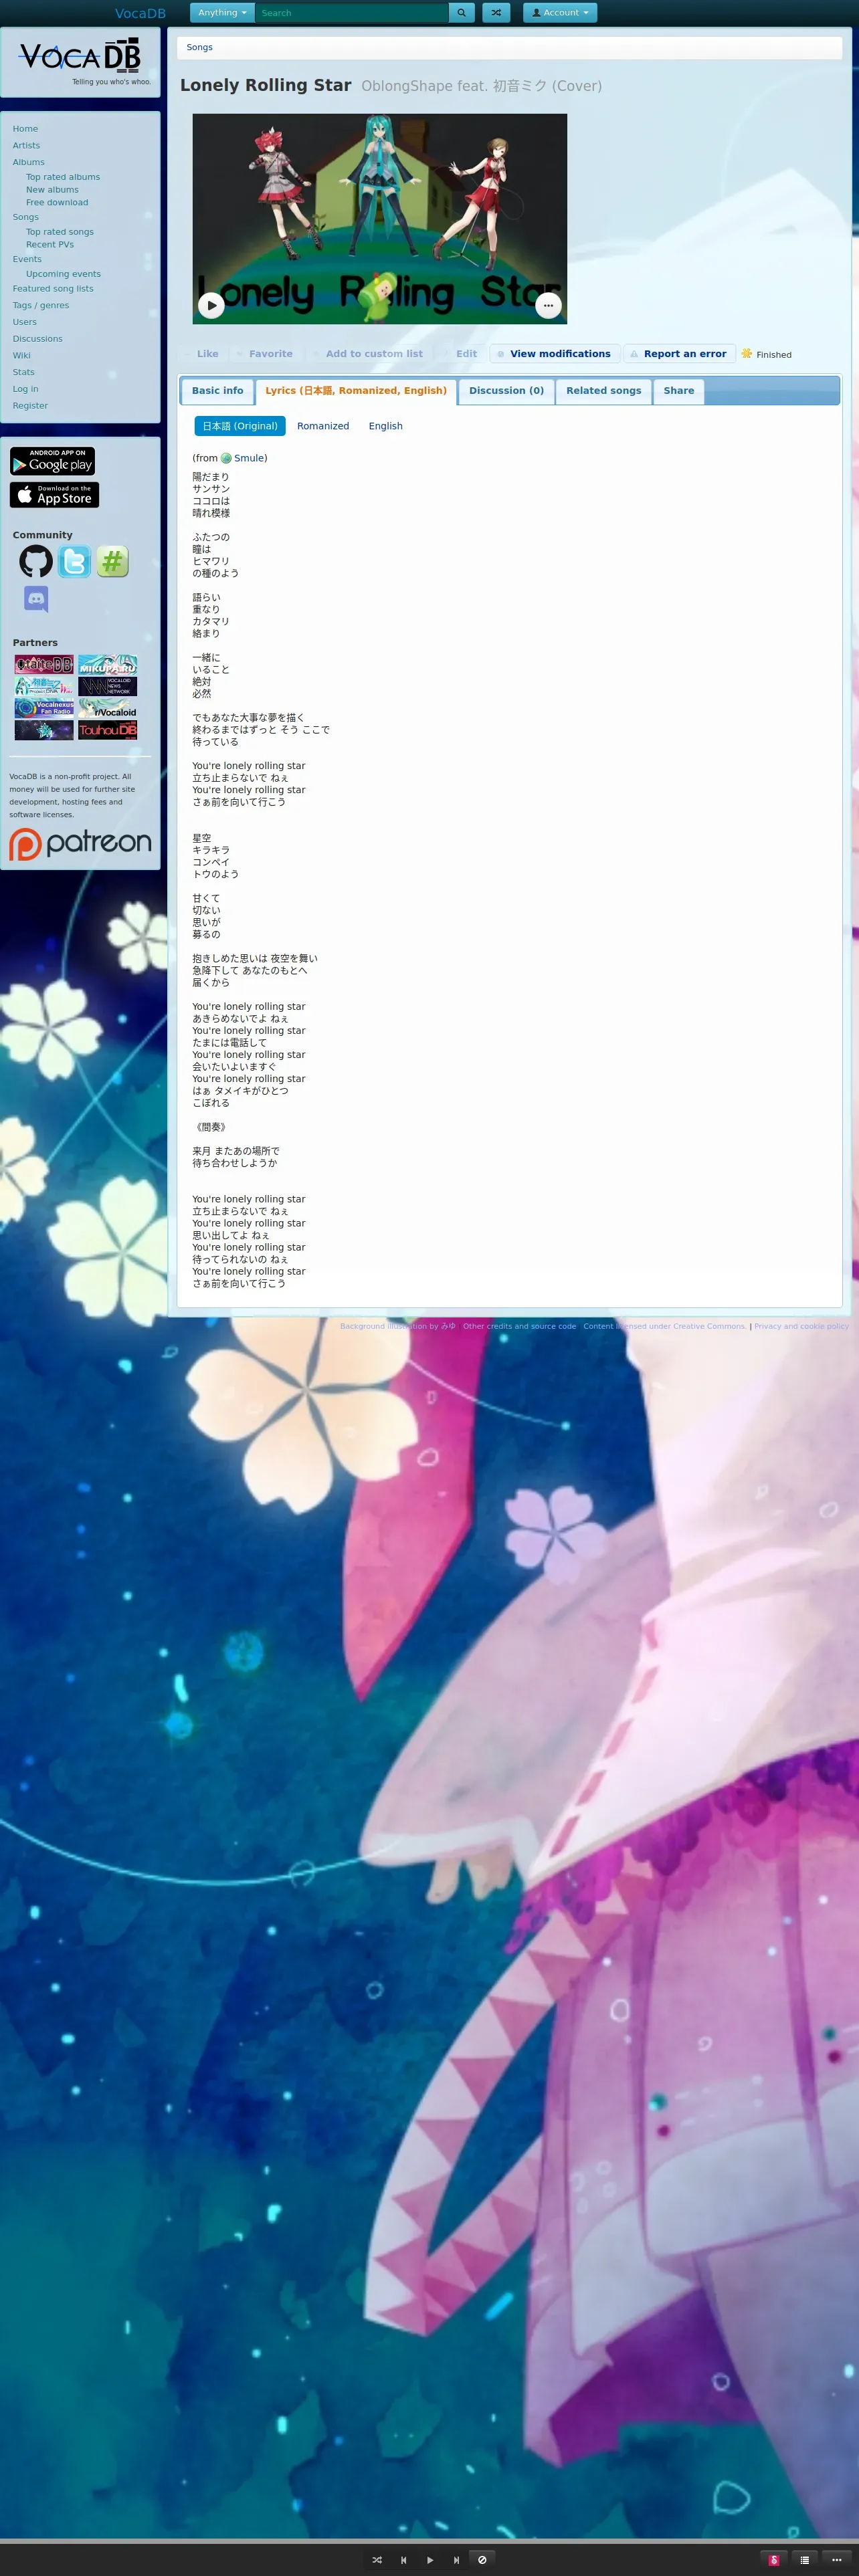
Task: Open the starry-sky partner banner
Action: click(44, 730)
